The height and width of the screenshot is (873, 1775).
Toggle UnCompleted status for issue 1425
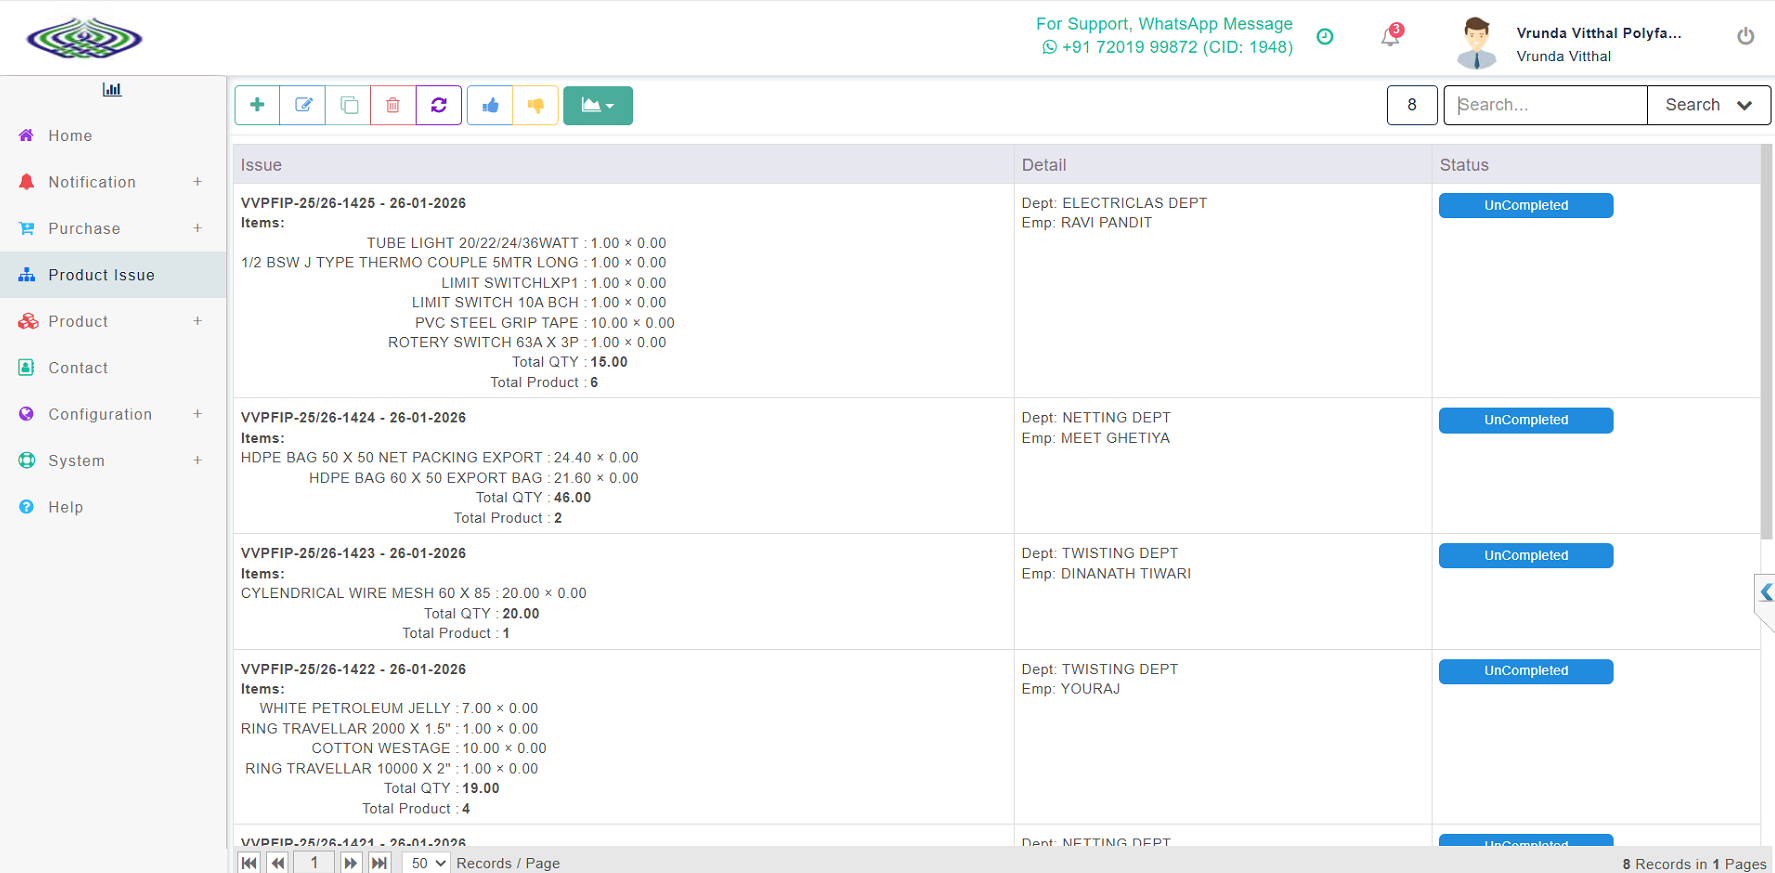pos(1525,205)
